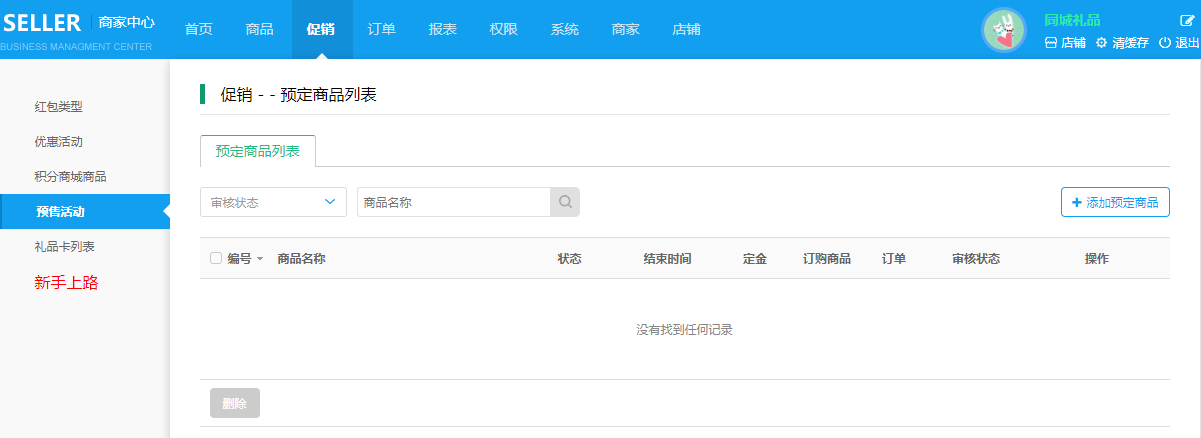Open the 订单 top menu
The width and height of the screenshot is (1201, 438).
pos(382,29)
